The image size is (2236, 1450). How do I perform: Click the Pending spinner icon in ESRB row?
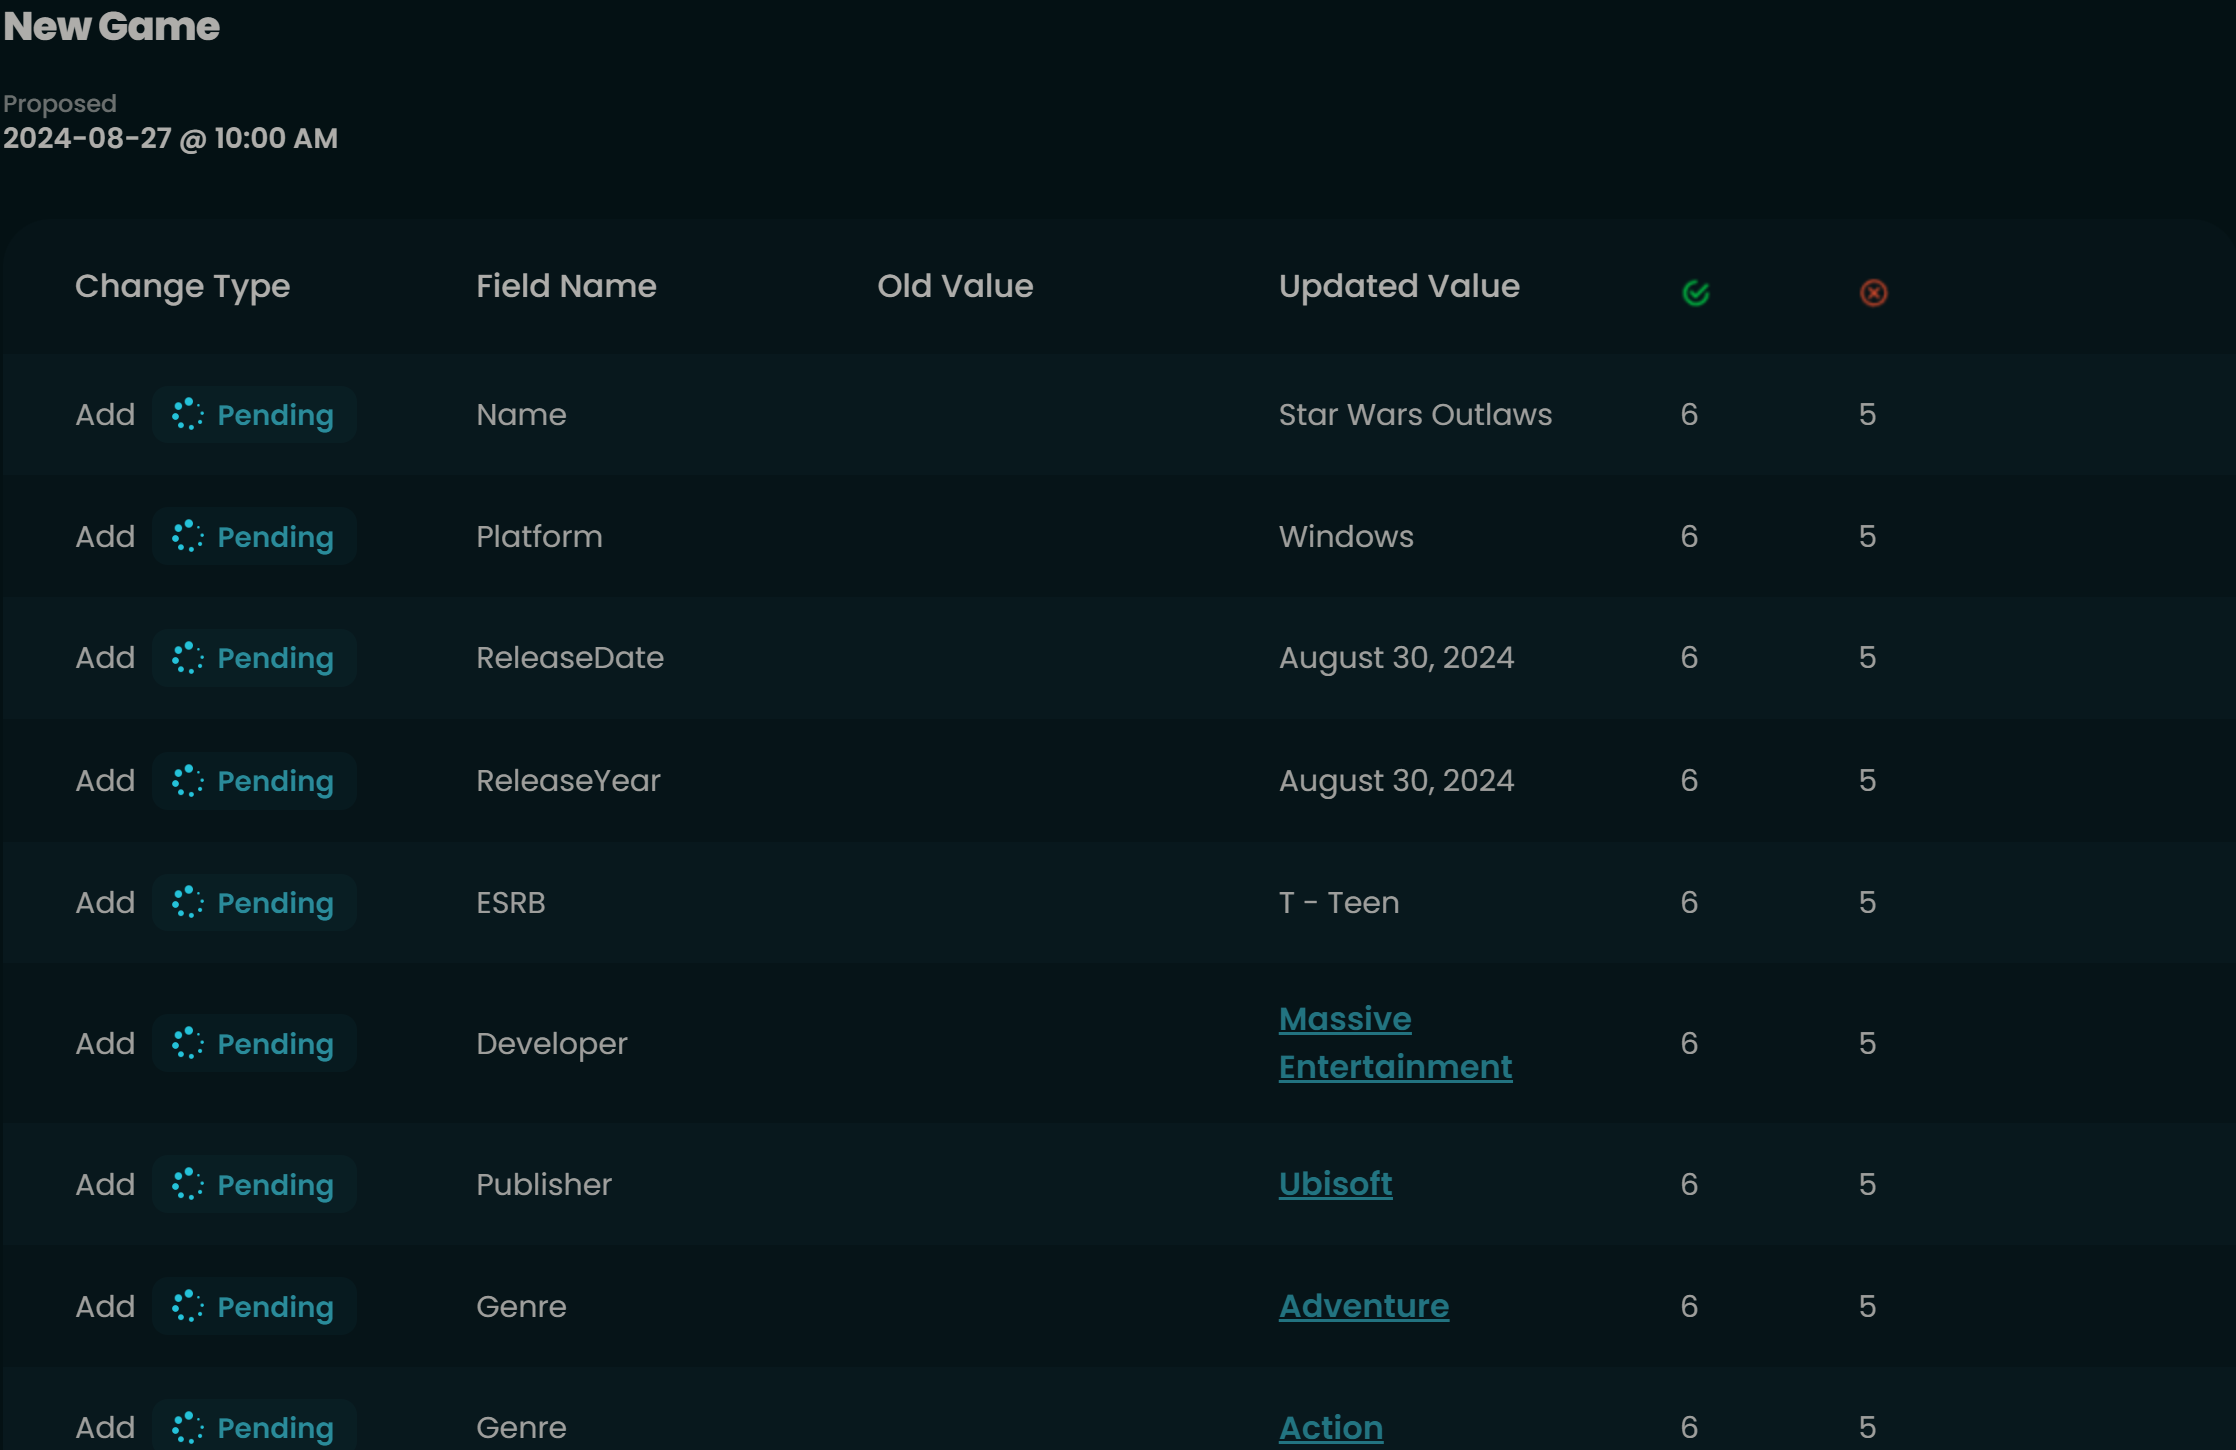click(188, 902)
